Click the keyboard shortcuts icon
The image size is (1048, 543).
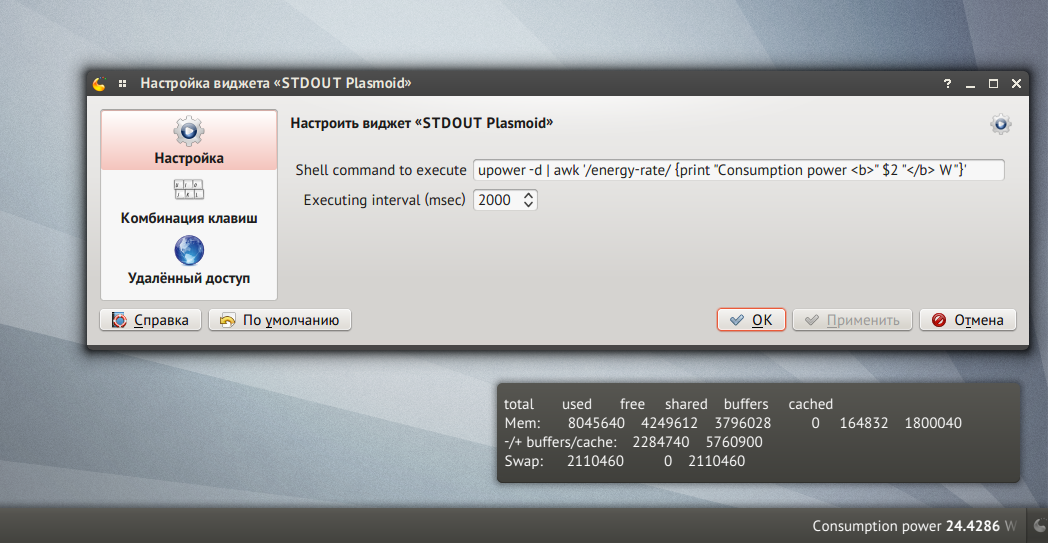coord(189,190)
